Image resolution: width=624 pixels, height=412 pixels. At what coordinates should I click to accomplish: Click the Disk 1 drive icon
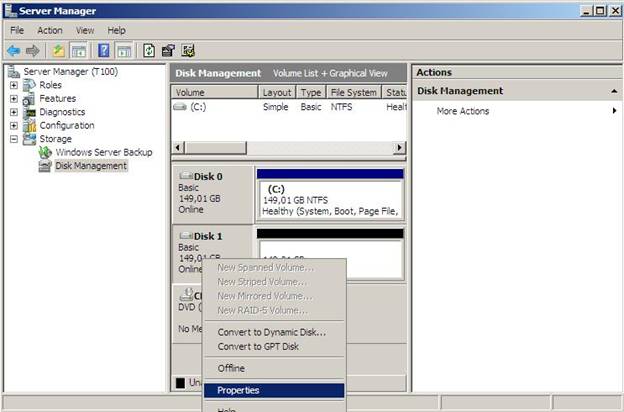(x=186, y=236)
